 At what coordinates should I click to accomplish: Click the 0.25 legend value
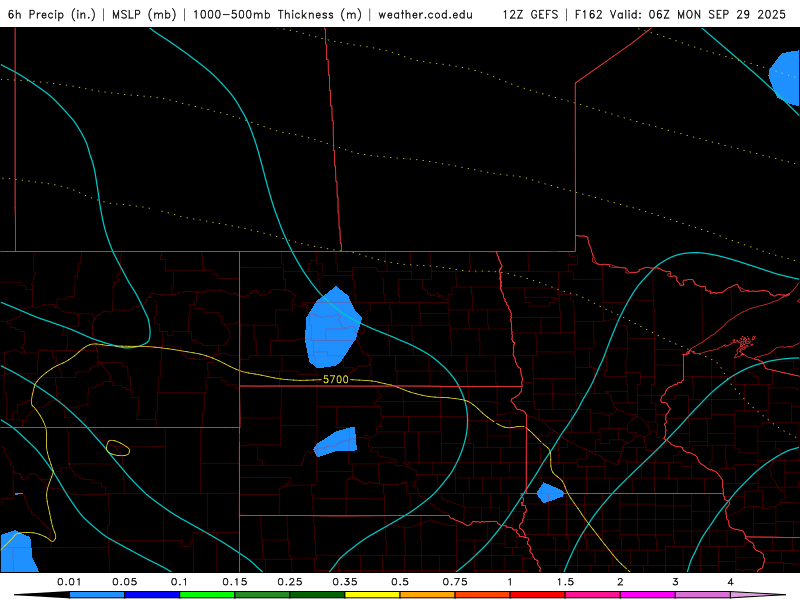click(x=290, y=582)
